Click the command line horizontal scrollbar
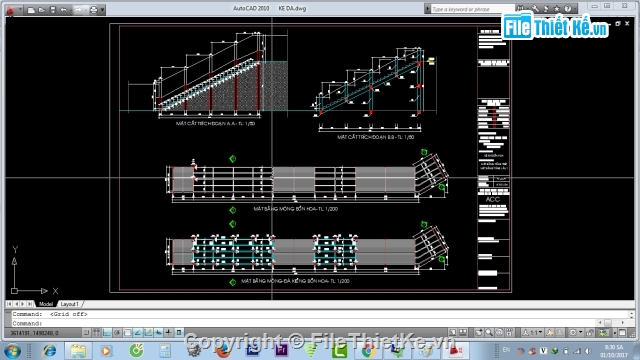Image resolution: width=640 pixels, height=360 pixels. [611, 322]
